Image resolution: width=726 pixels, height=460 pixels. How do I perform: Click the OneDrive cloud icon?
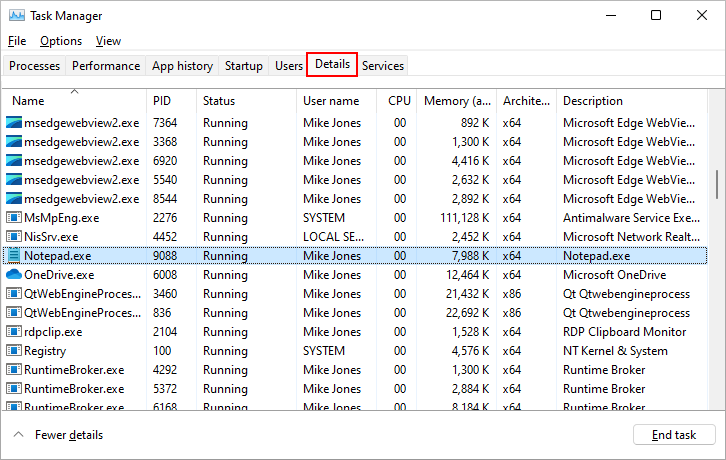click(14, 274)
